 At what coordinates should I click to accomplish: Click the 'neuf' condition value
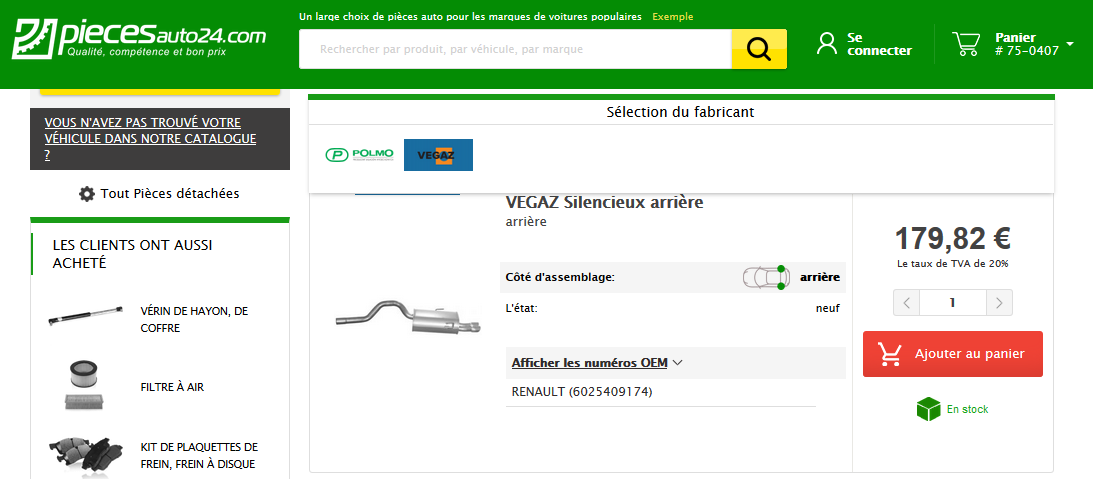(x=827, y=308)
